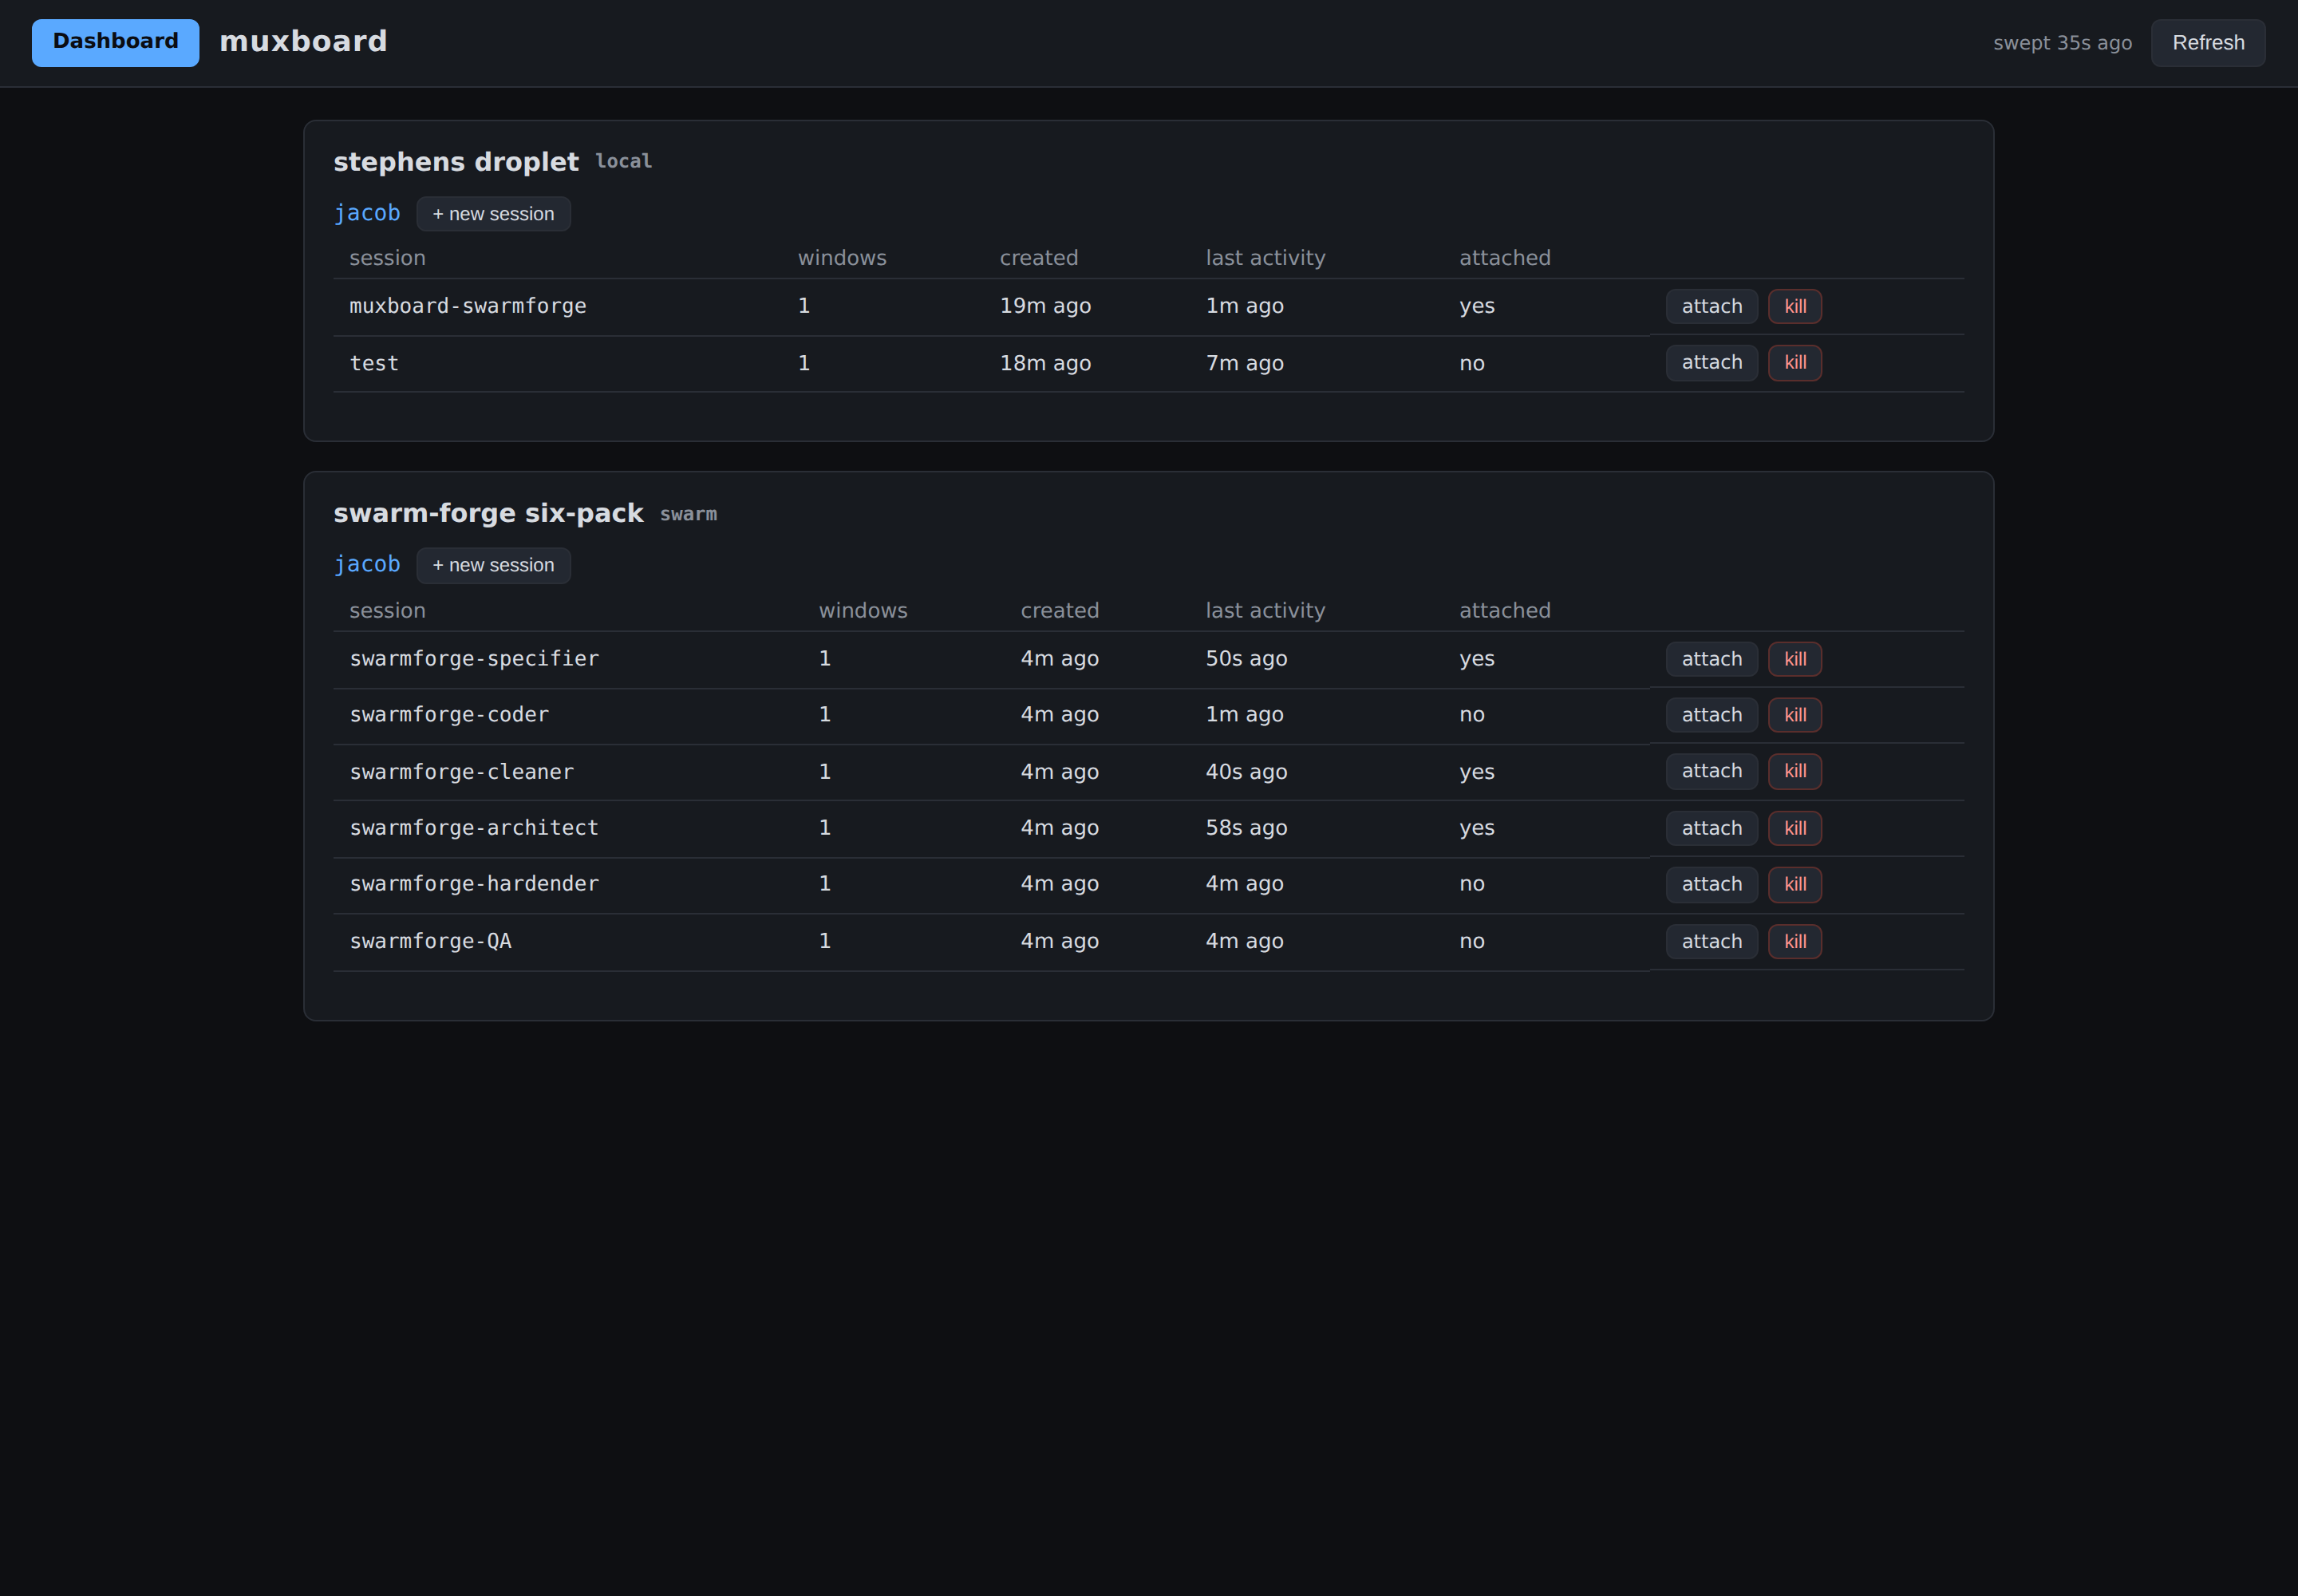Attach to swarmforge-coder session
Screen dimensions: 2298x1596
[x=1711, y=715]
